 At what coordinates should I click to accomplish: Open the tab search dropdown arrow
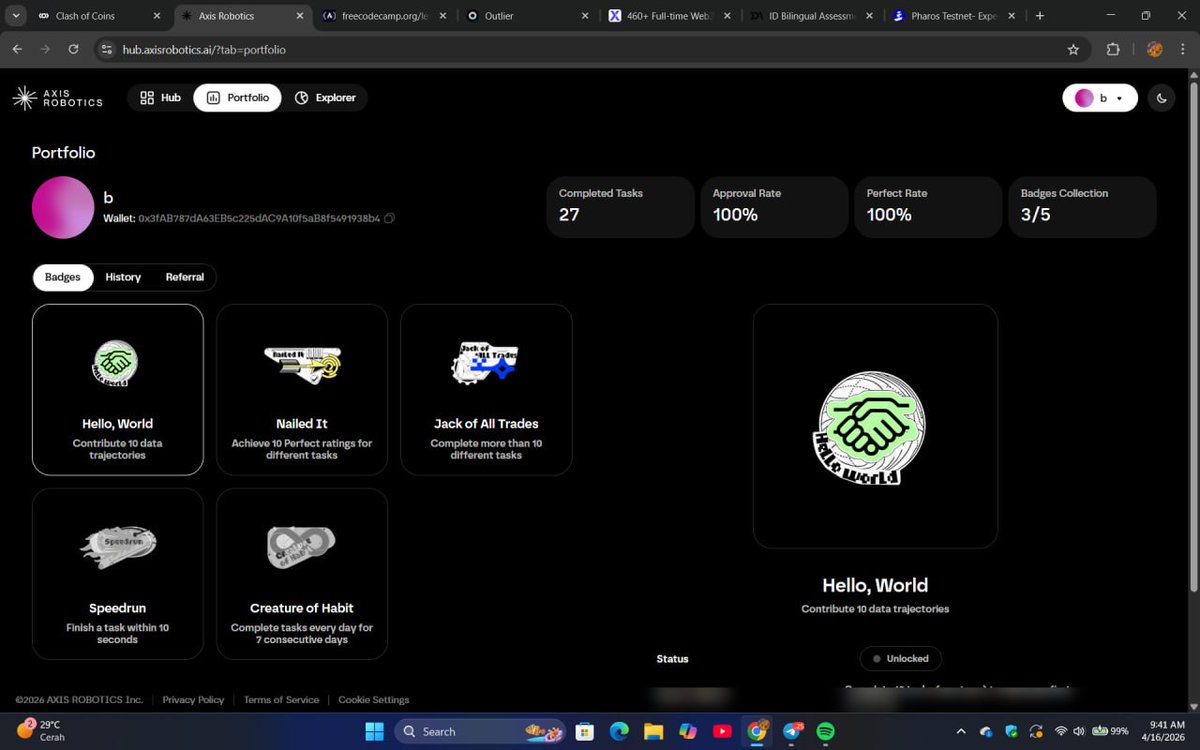(15, 15)
